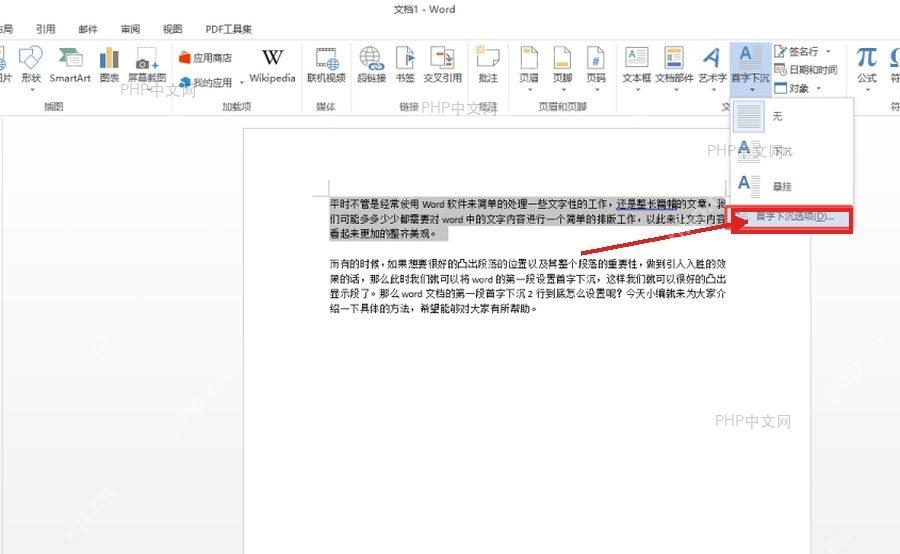The height and width of the screenshot is (554, 900).
Task: Choose the In margin (悬挂) drop cap style
Action: [x=792, y=186]
